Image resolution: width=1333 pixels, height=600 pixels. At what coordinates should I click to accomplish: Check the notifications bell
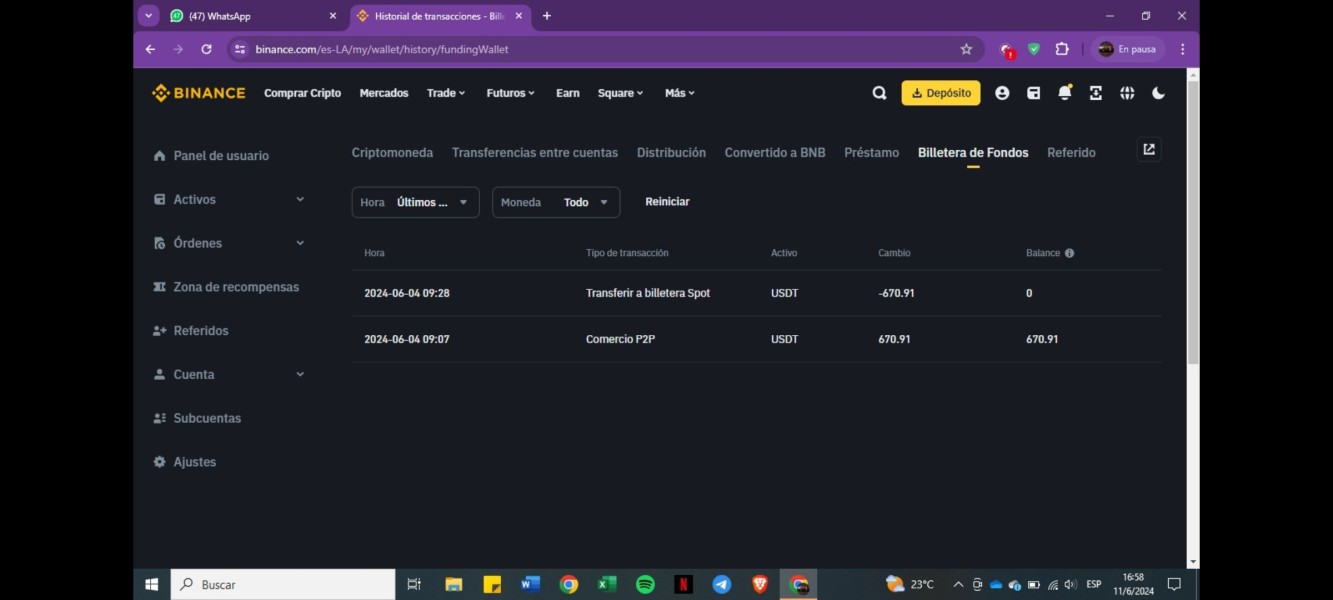point(1064,93)
